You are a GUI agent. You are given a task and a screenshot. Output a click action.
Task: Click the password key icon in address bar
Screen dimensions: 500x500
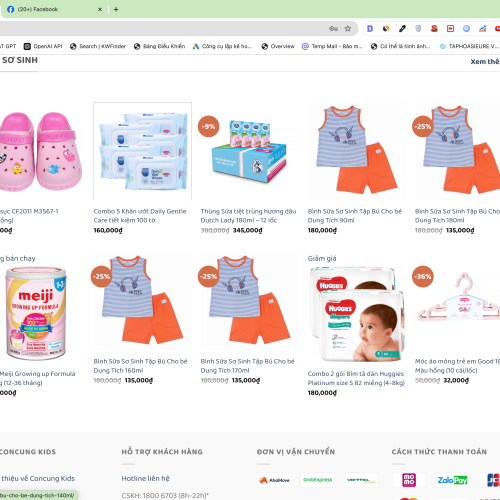[333, 29]
